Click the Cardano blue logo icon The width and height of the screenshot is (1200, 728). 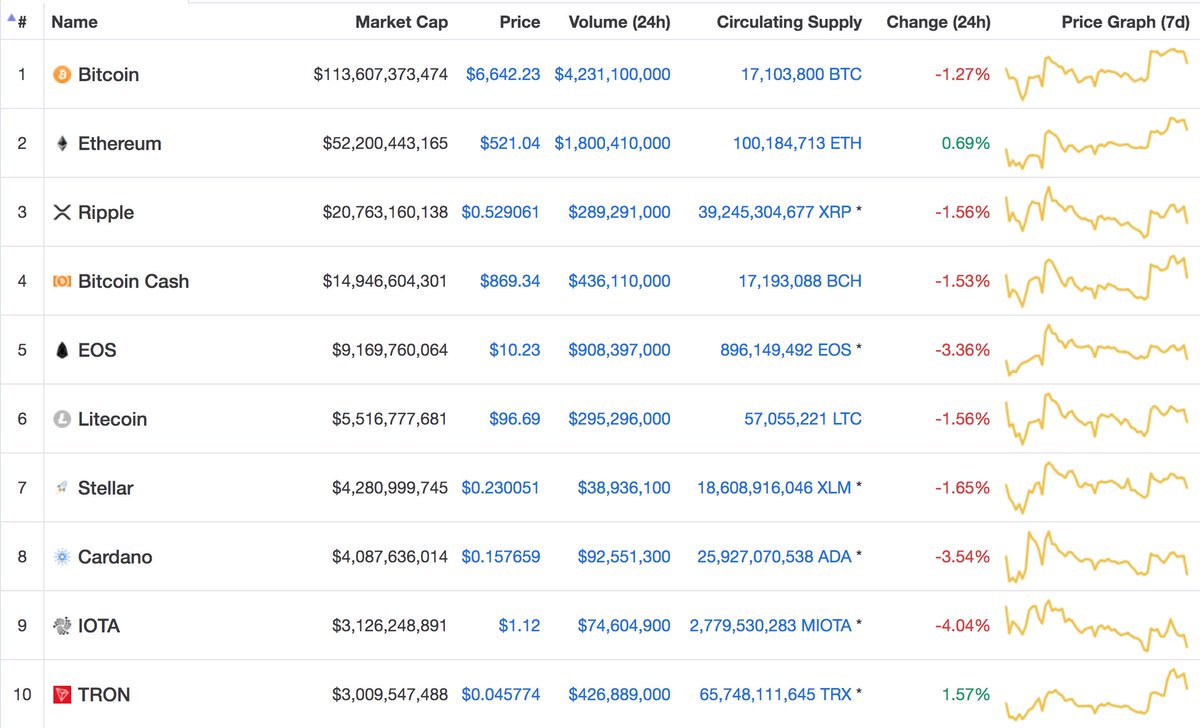coord(62,558)
